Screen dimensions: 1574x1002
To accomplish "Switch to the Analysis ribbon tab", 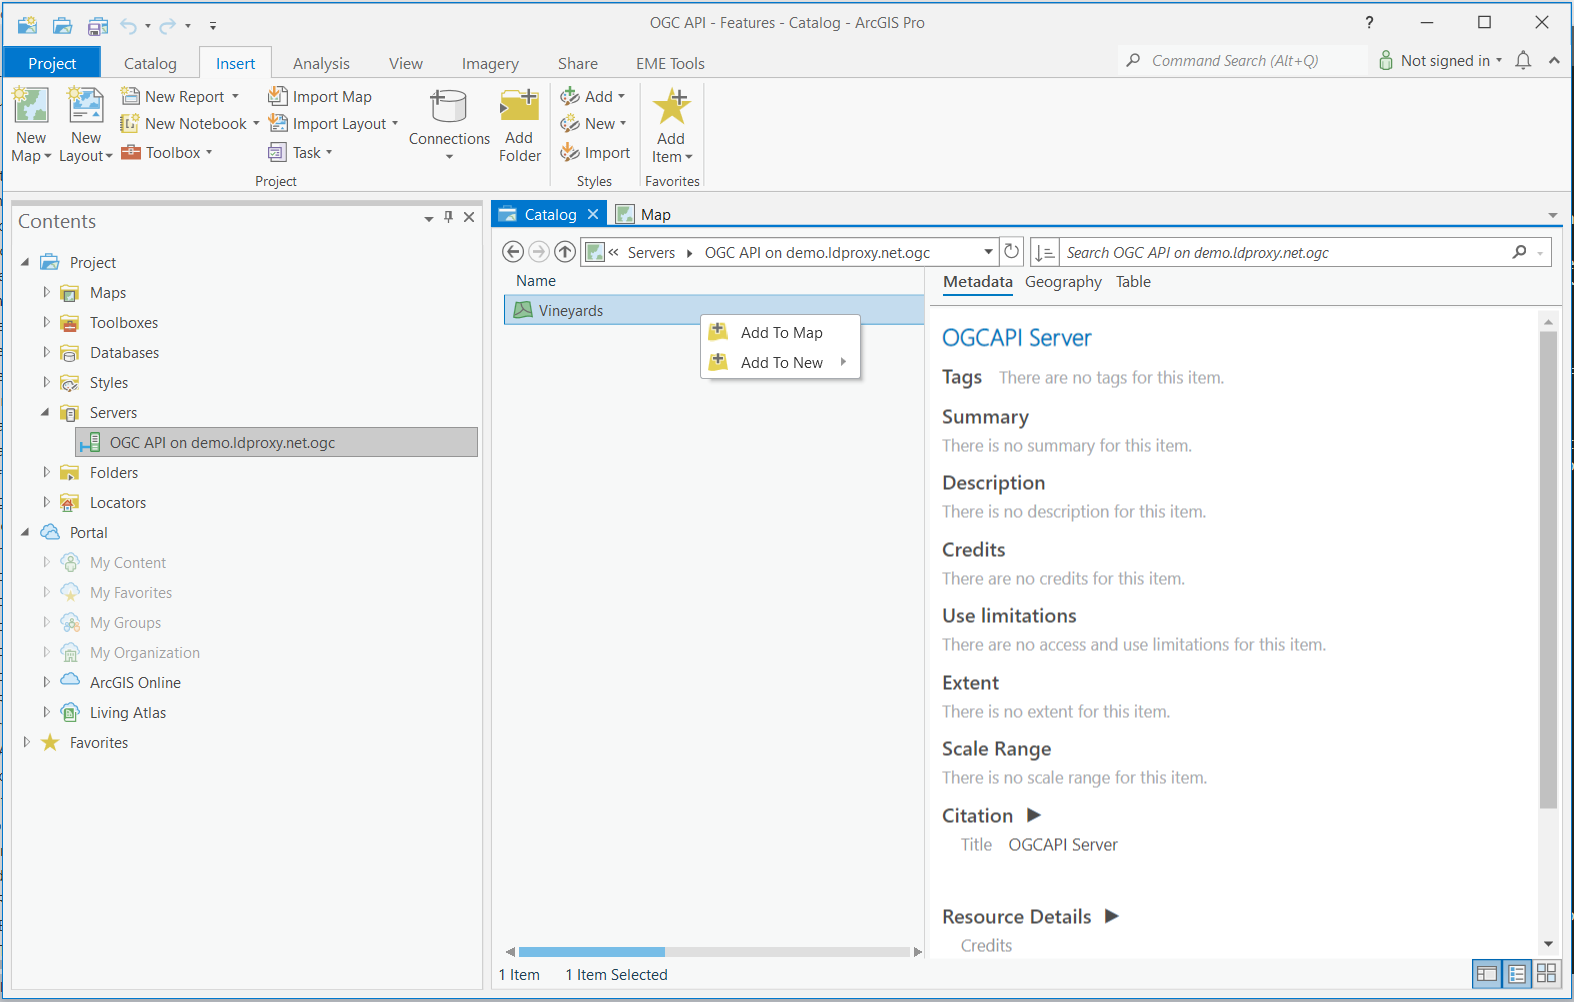I will [321, 63].
